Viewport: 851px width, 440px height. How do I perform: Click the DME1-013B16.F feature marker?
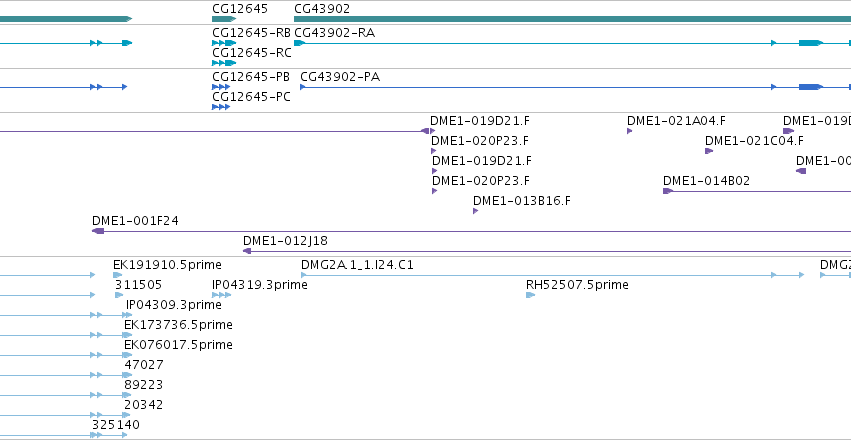[x=475, y=211]
